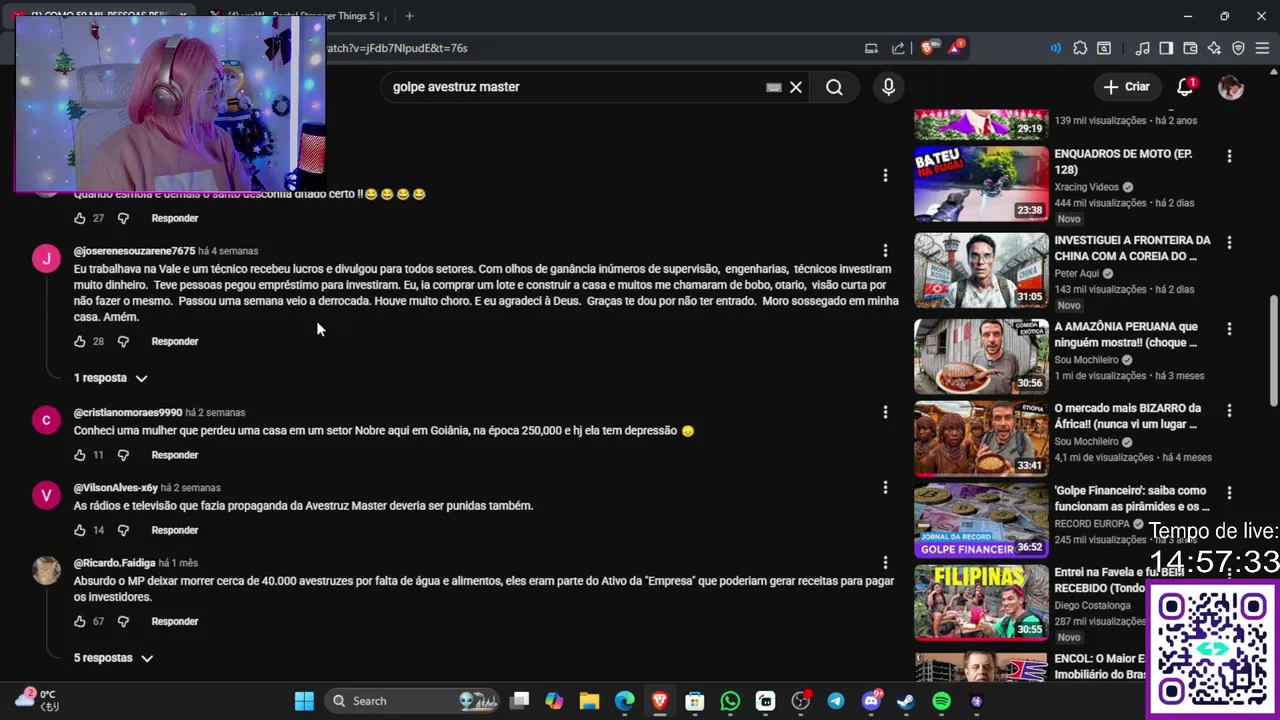Viewport: 1280px width, 720px height.
Task: Click the page vertical scrollbar thumb
Action: 1273,350
